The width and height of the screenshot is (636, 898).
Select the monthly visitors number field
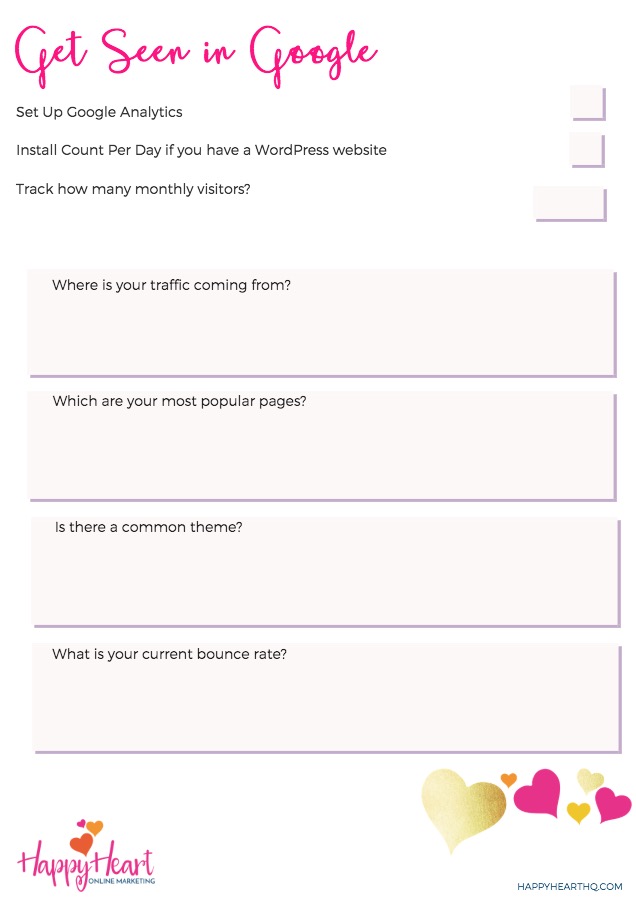tap(570, 203)
